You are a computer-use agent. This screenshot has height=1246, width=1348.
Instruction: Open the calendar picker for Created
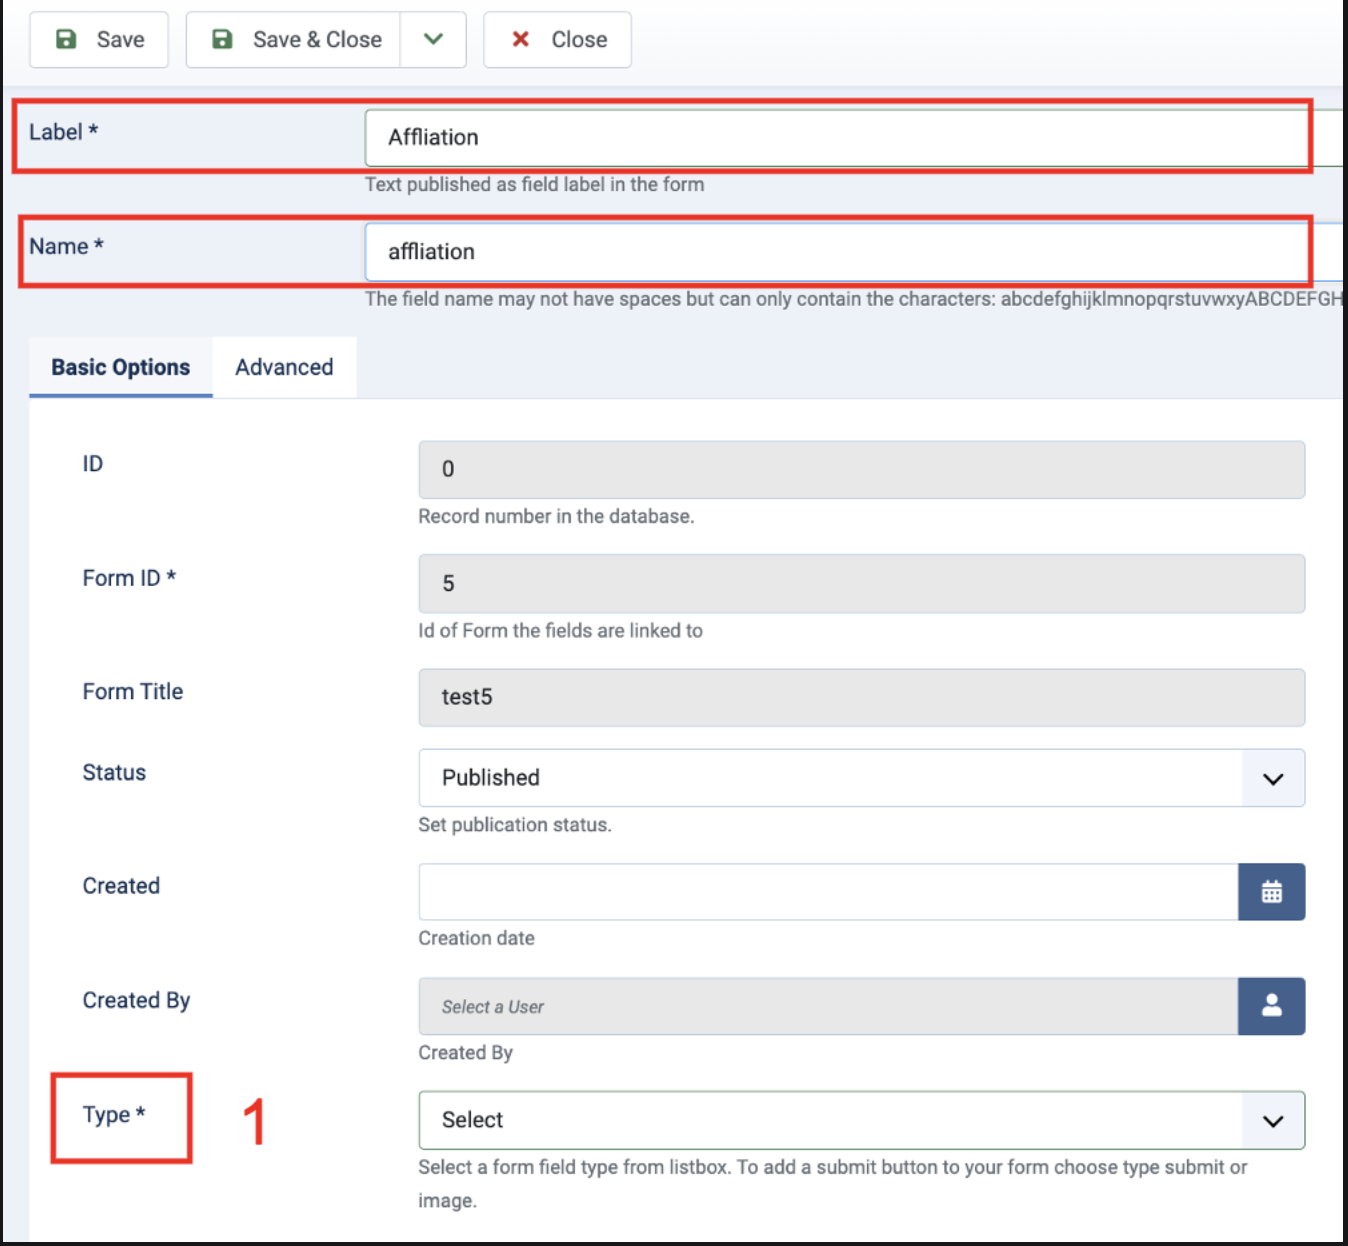point(1271,892)
